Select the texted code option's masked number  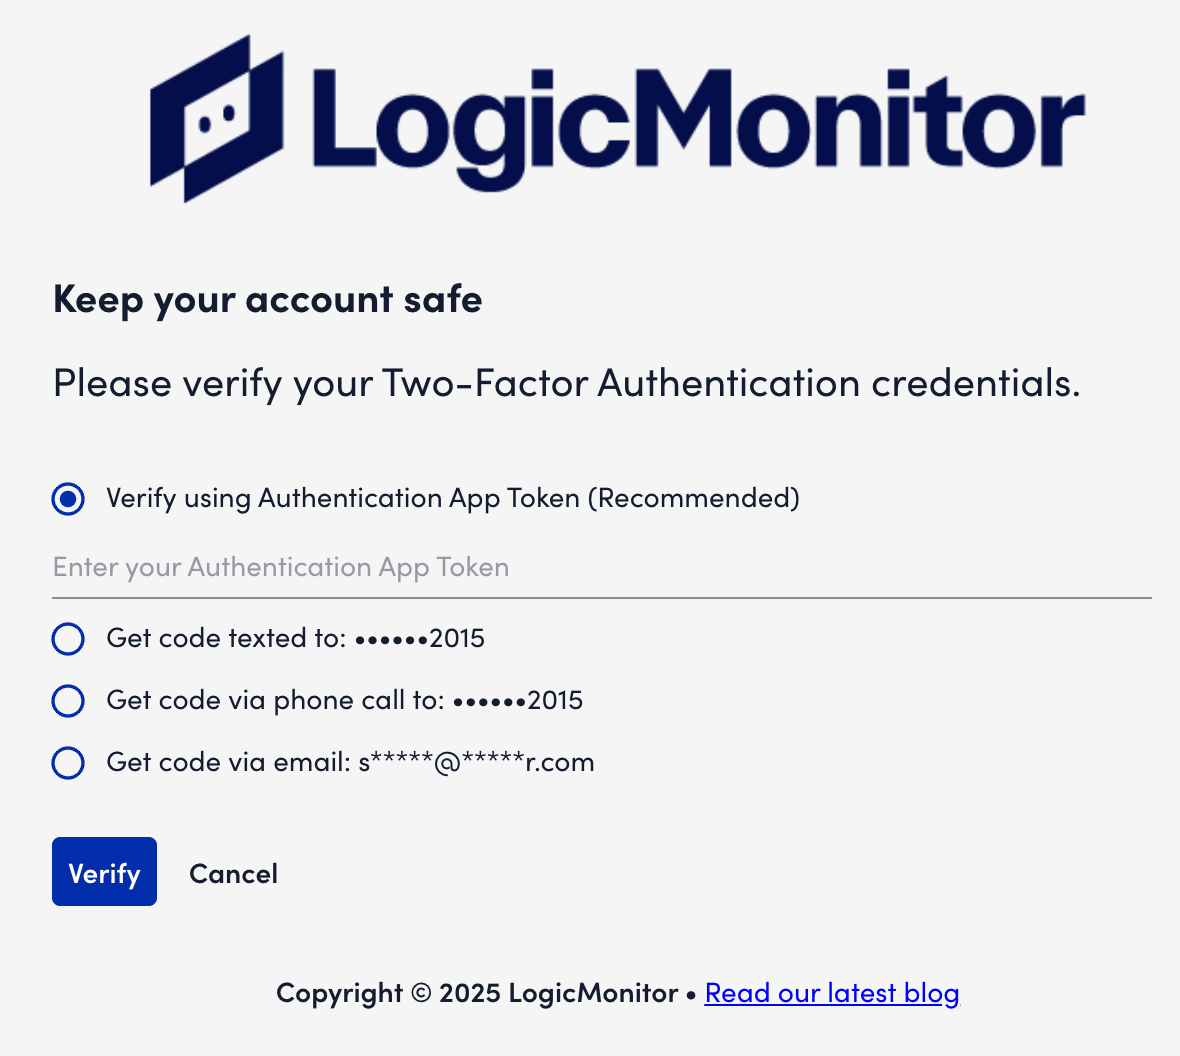420,638
